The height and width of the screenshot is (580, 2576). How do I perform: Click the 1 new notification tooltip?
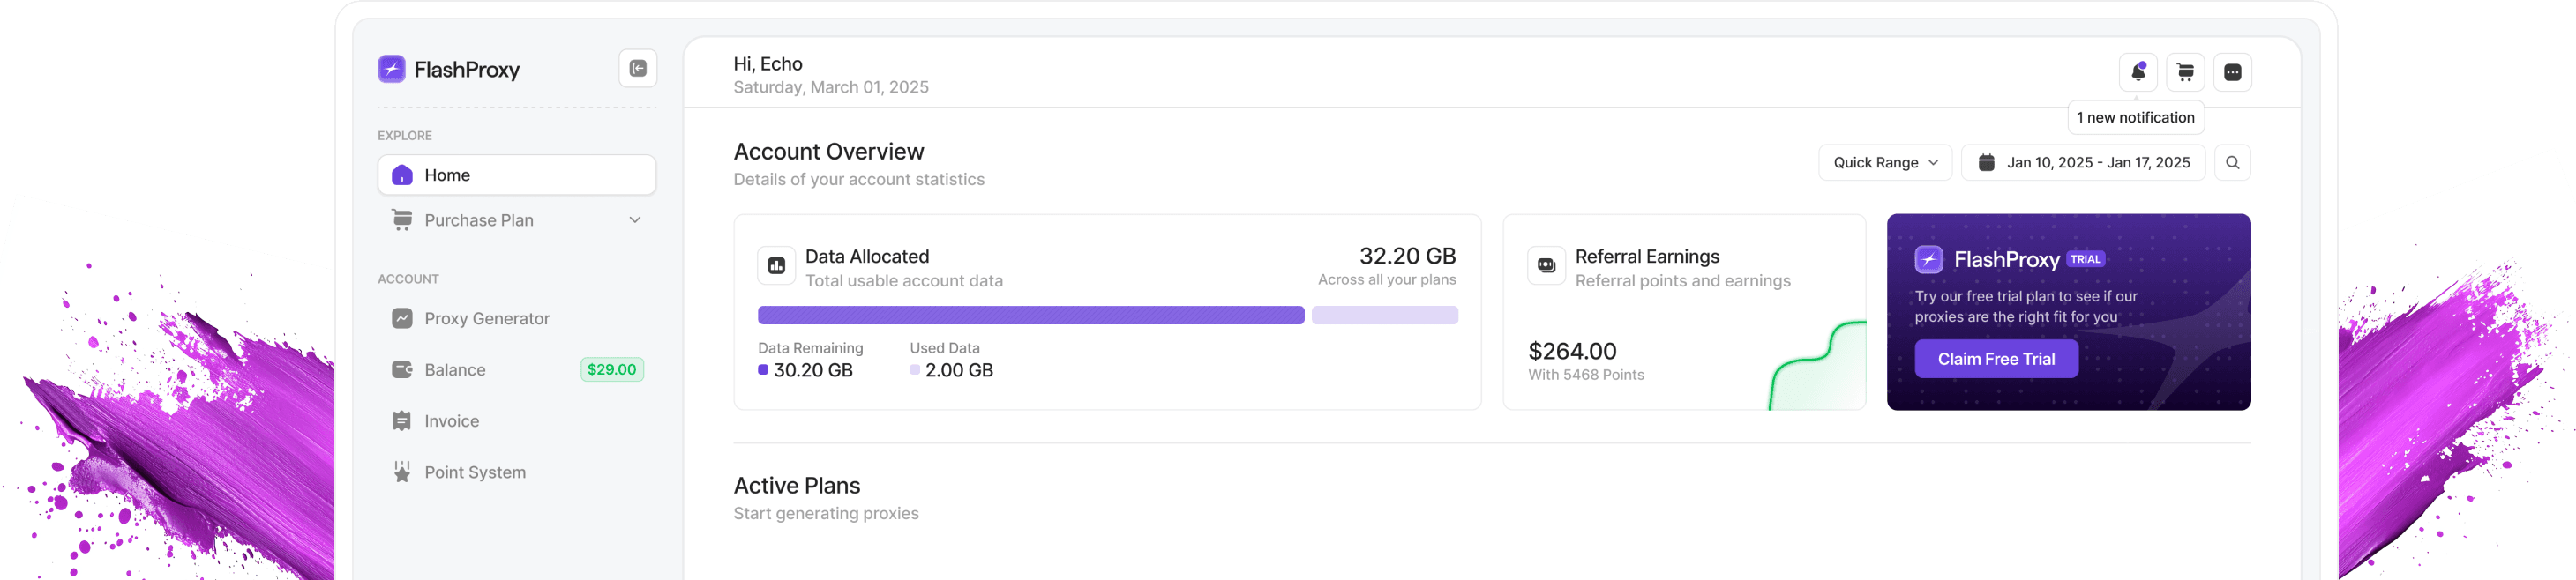click(2135, 118)
